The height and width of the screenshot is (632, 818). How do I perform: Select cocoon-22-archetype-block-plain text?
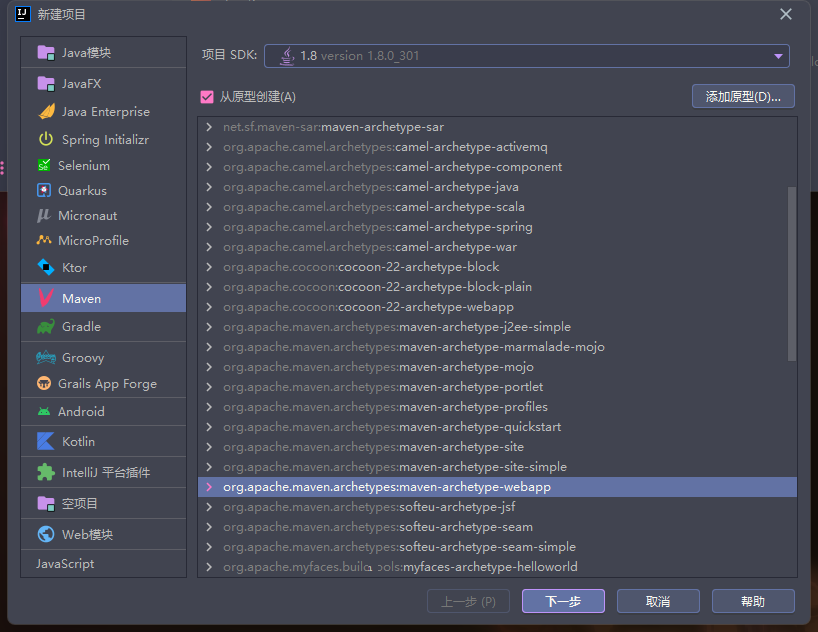tap(435, 287)
